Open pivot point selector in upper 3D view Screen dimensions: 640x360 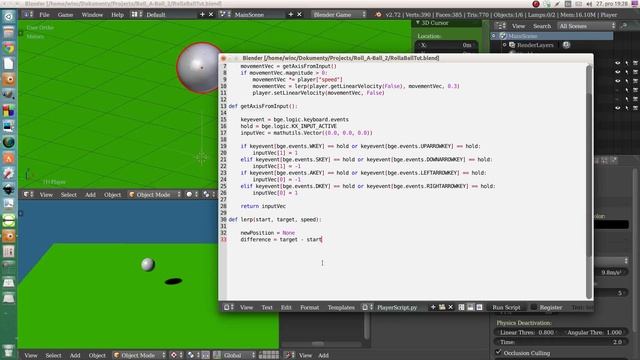point(208,195)
